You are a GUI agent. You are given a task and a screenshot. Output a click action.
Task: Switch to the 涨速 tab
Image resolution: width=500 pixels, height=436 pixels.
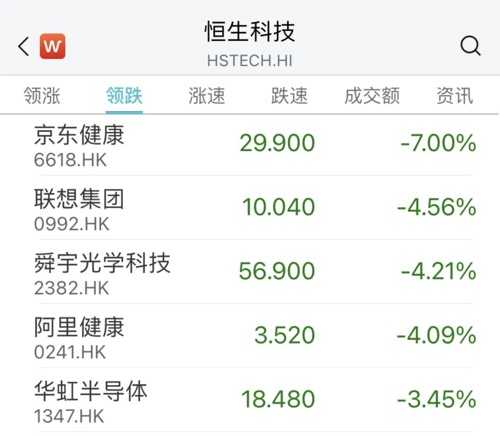tap(207, 96)
